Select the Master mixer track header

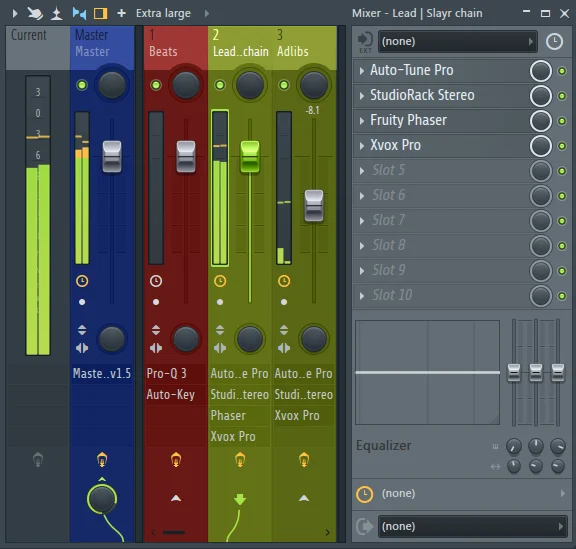tap(102, 48)
